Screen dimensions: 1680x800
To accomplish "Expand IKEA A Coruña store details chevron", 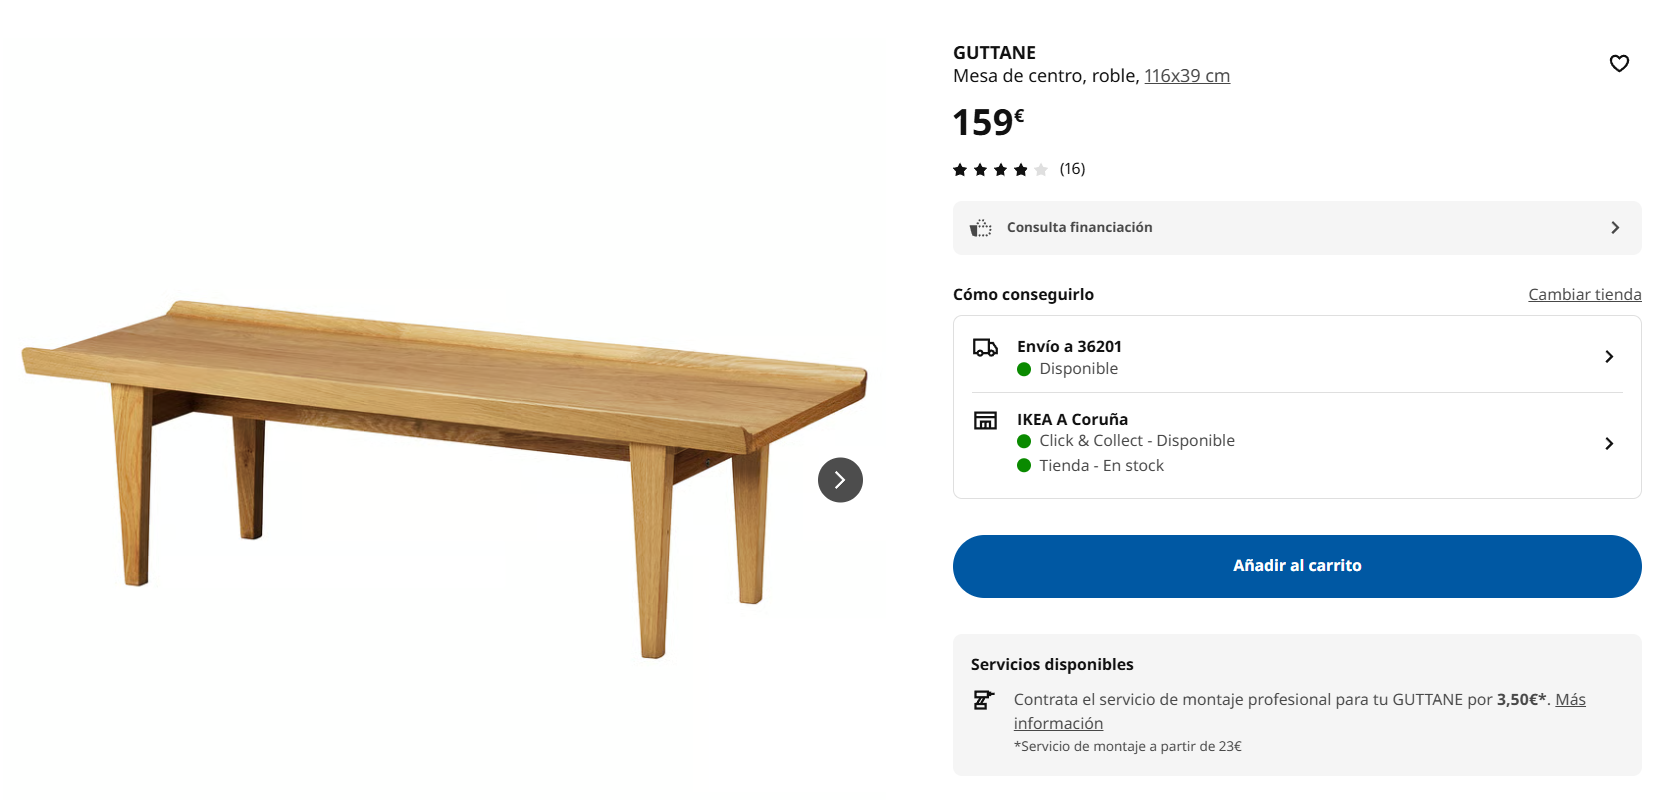I will point(1609,444).
